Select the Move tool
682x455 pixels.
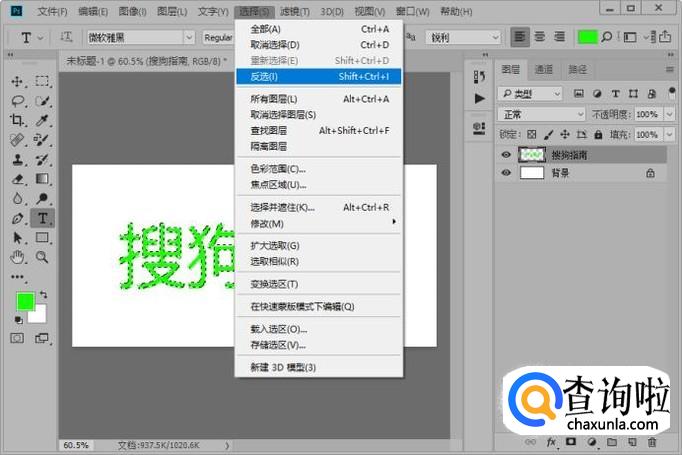pyautogui.click(x=17, y=81)
